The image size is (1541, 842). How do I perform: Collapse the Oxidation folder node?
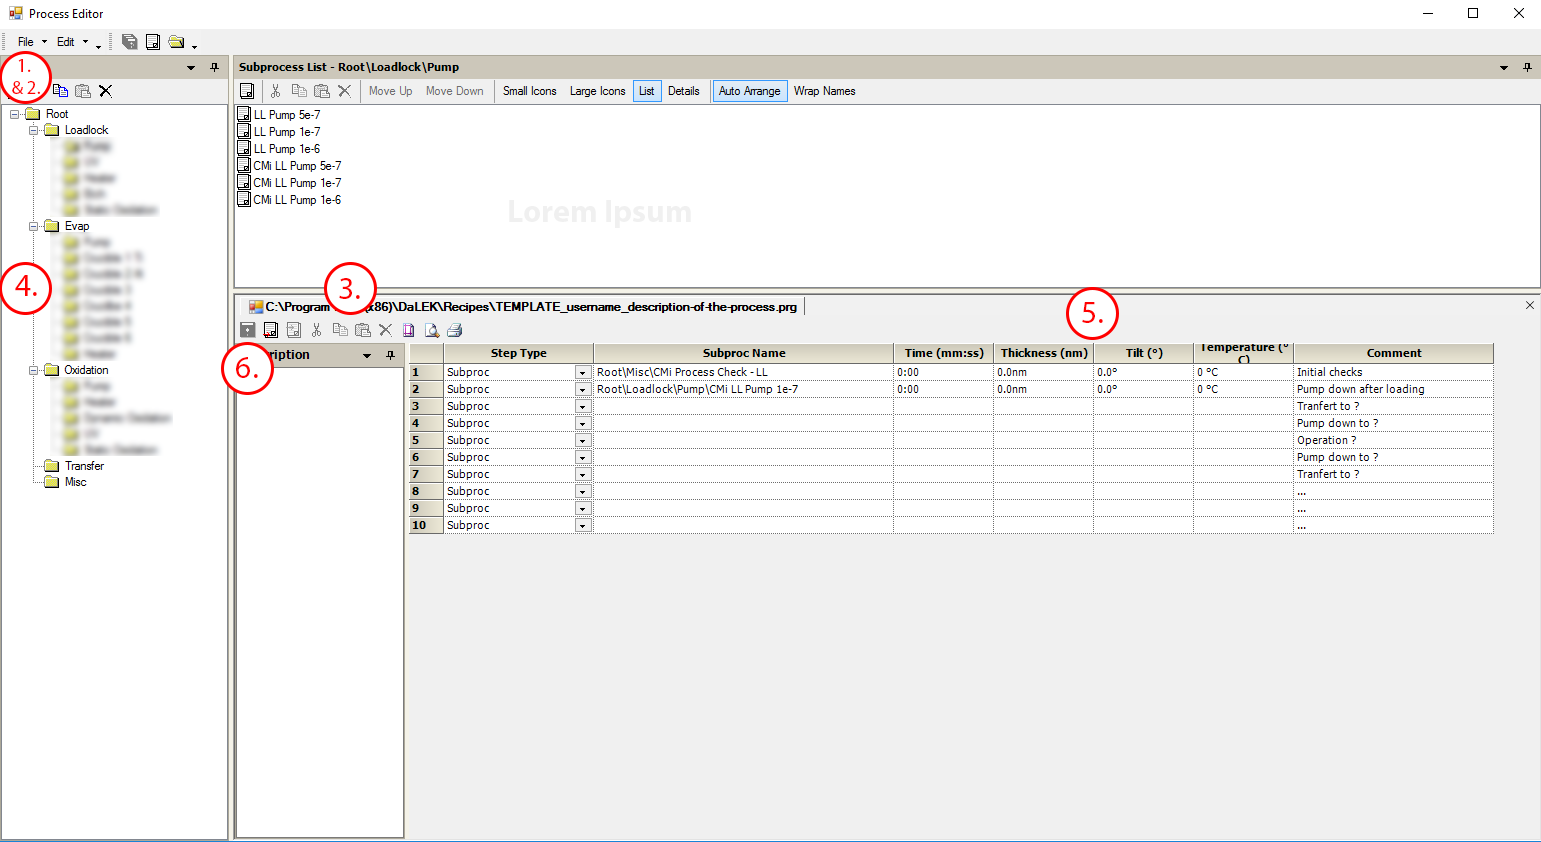[34, 370]
